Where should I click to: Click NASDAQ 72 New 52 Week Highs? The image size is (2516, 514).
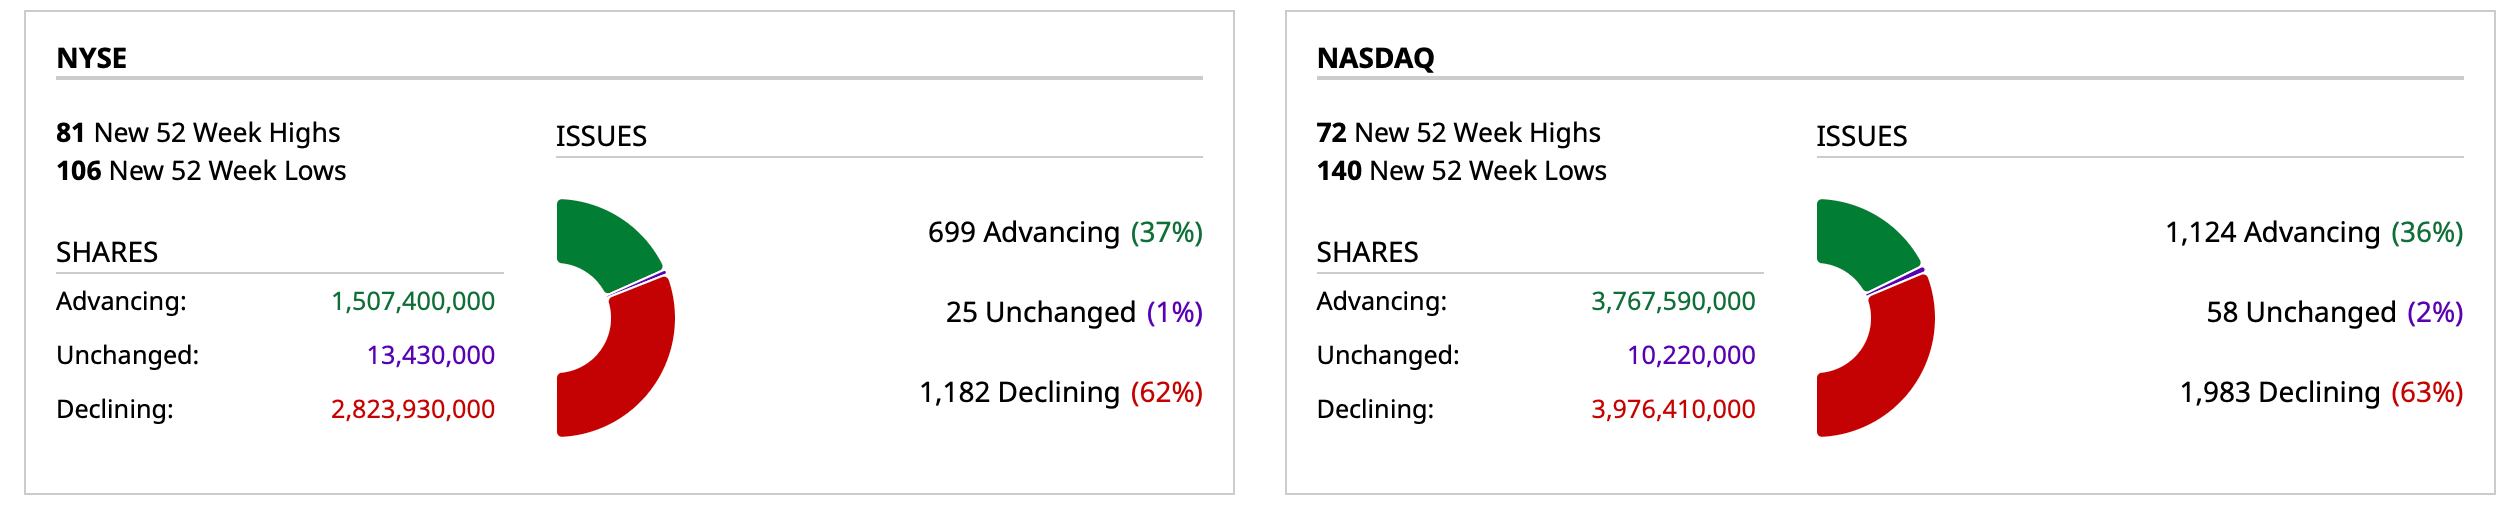[1458, 133]
